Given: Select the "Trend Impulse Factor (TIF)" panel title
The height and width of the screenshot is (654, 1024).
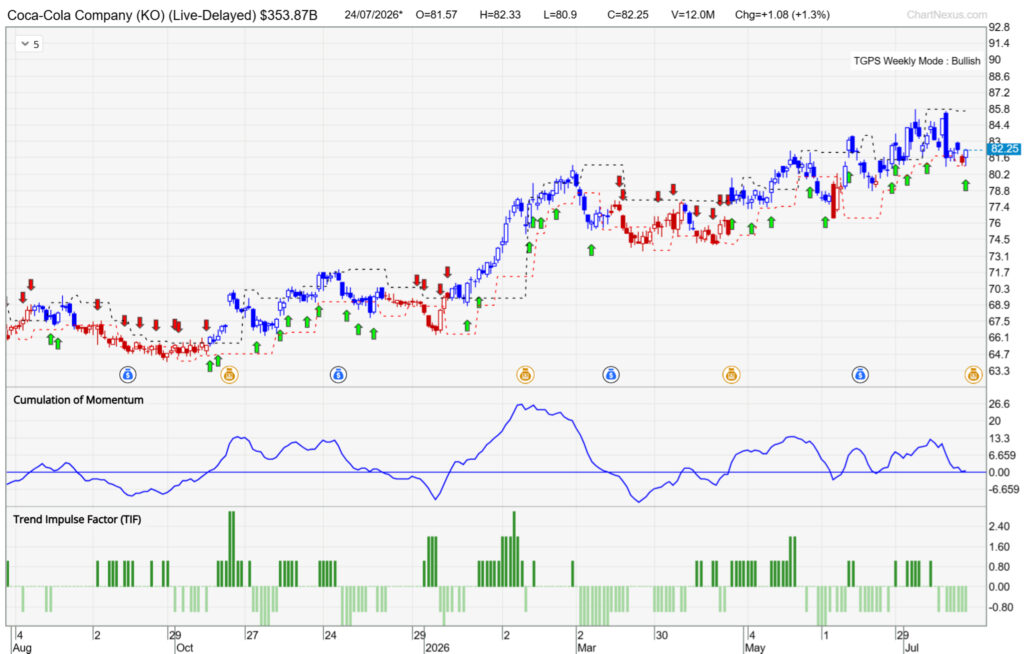Looking at the screenshot, I should tap(77, 519).
